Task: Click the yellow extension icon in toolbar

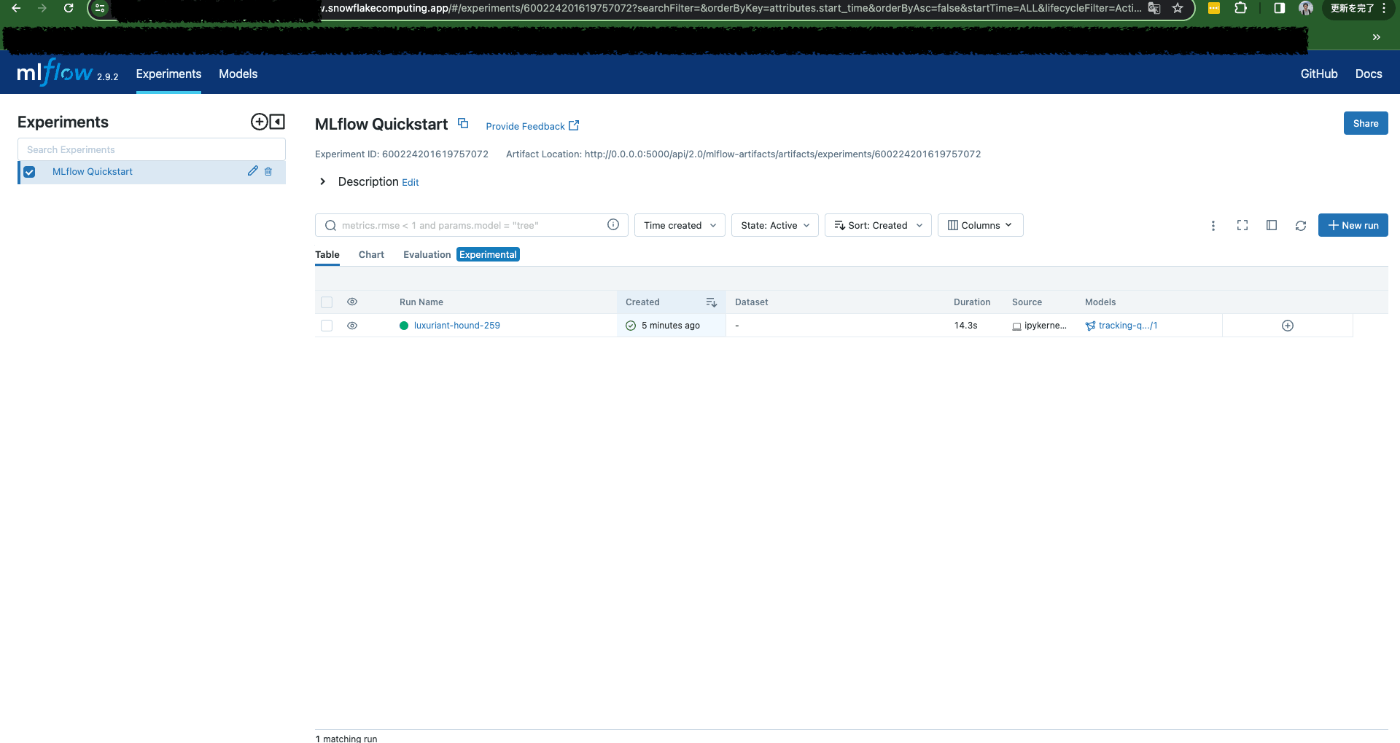Action: click(x=1214, y=8)
